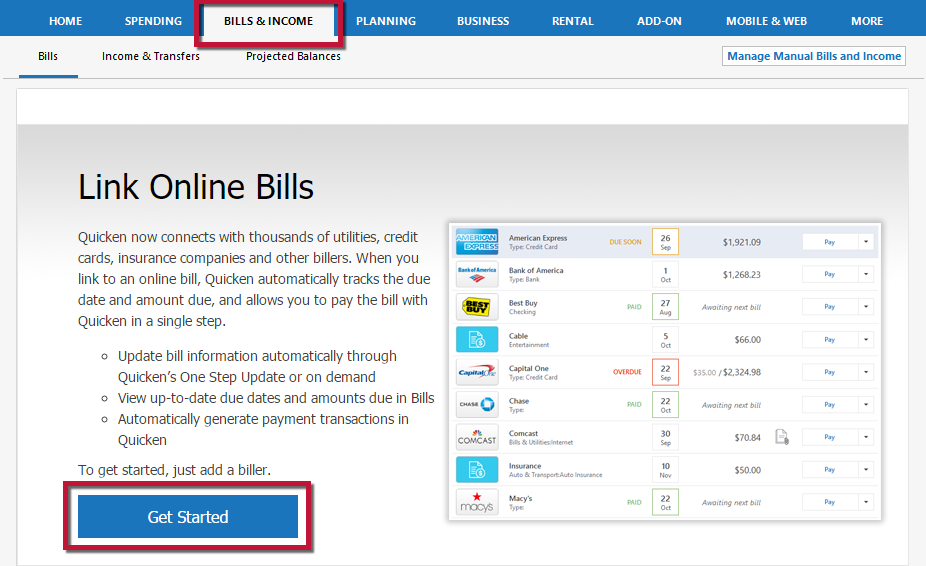The width and height of the screenshot is (926, 566).
Task: Click the Cable bill document icon
Action: [x=477, y=339]
